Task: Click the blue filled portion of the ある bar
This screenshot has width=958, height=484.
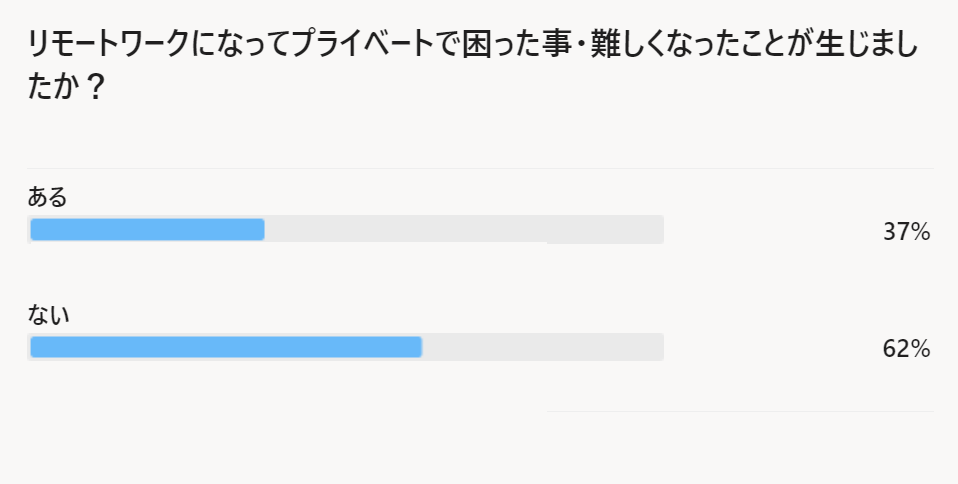Action: [x=147, y=230]
